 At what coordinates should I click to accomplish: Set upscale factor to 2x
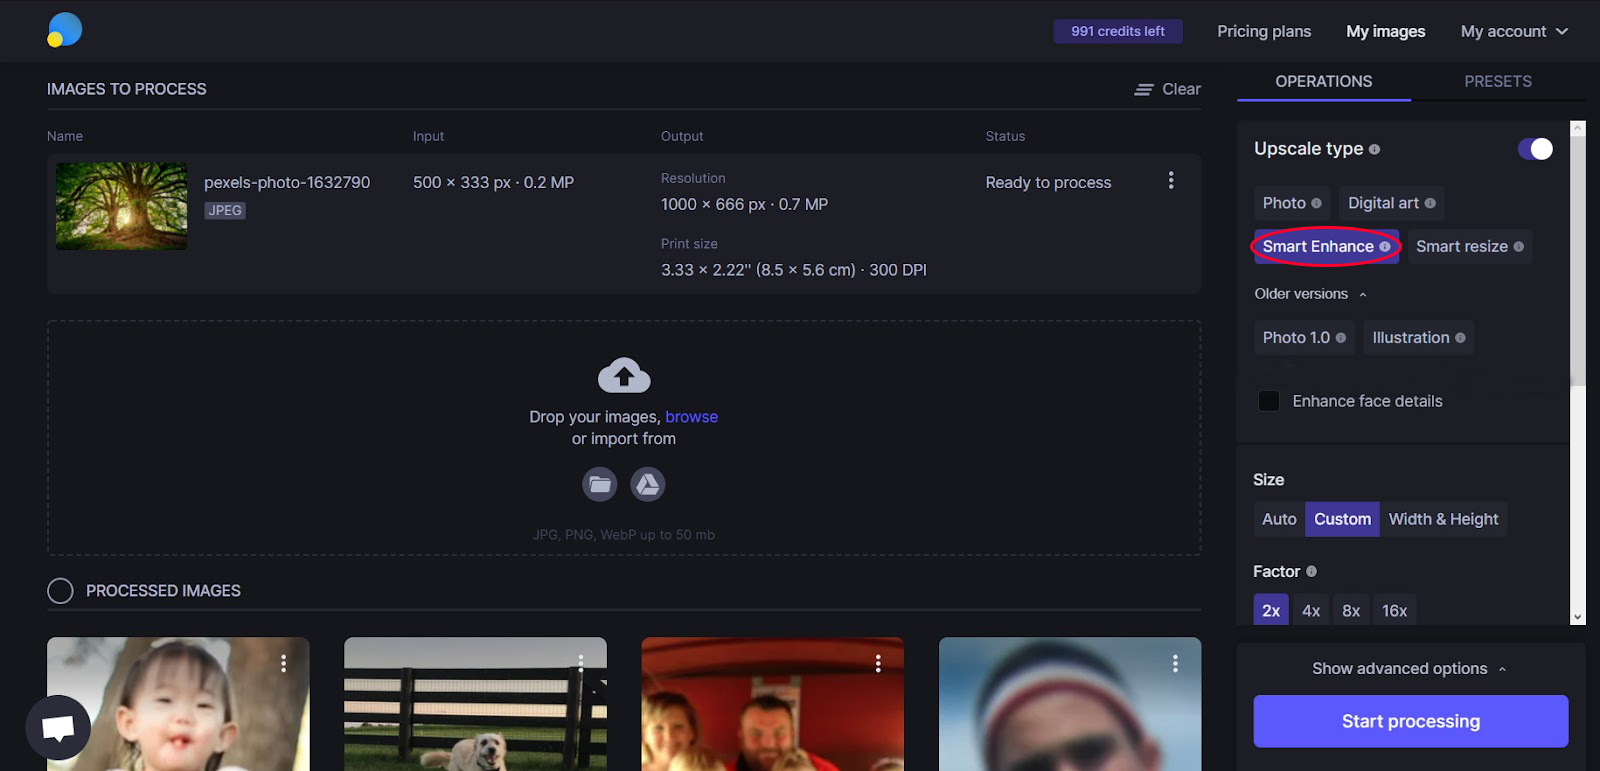pos(1271,610)
